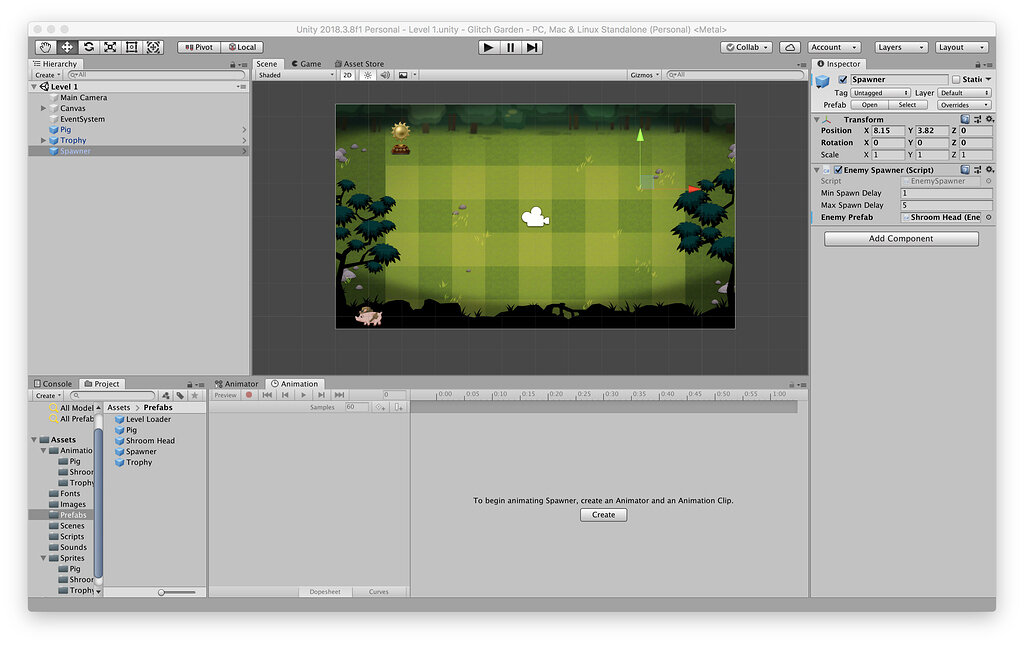Select the Rect Transform tool
1024x645 pixels.
132,47
